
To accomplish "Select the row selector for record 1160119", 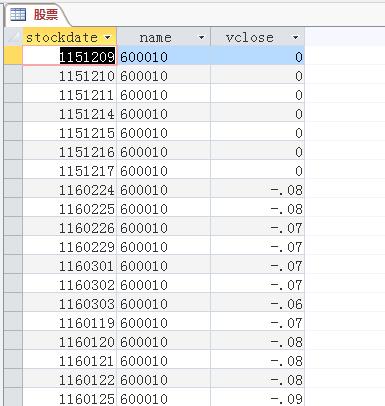I will point(13,322).
